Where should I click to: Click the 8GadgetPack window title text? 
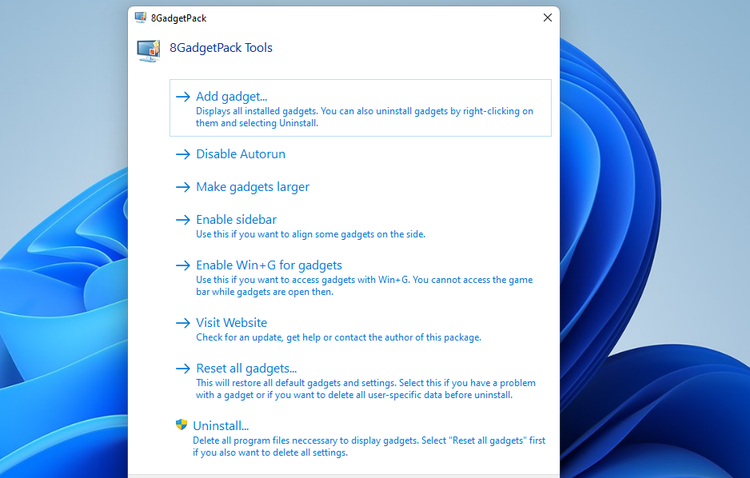coord(178,18)
